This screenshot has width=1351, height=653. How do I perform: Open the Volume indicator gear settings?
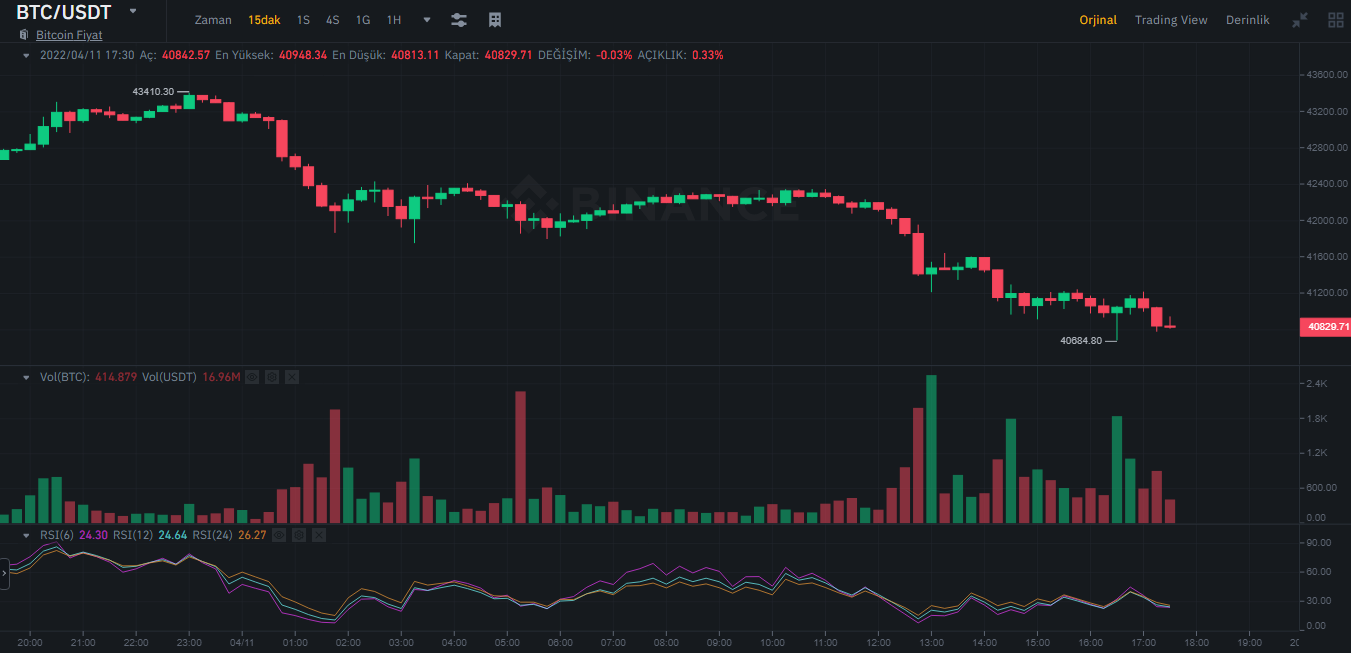[x=272, y=377]
